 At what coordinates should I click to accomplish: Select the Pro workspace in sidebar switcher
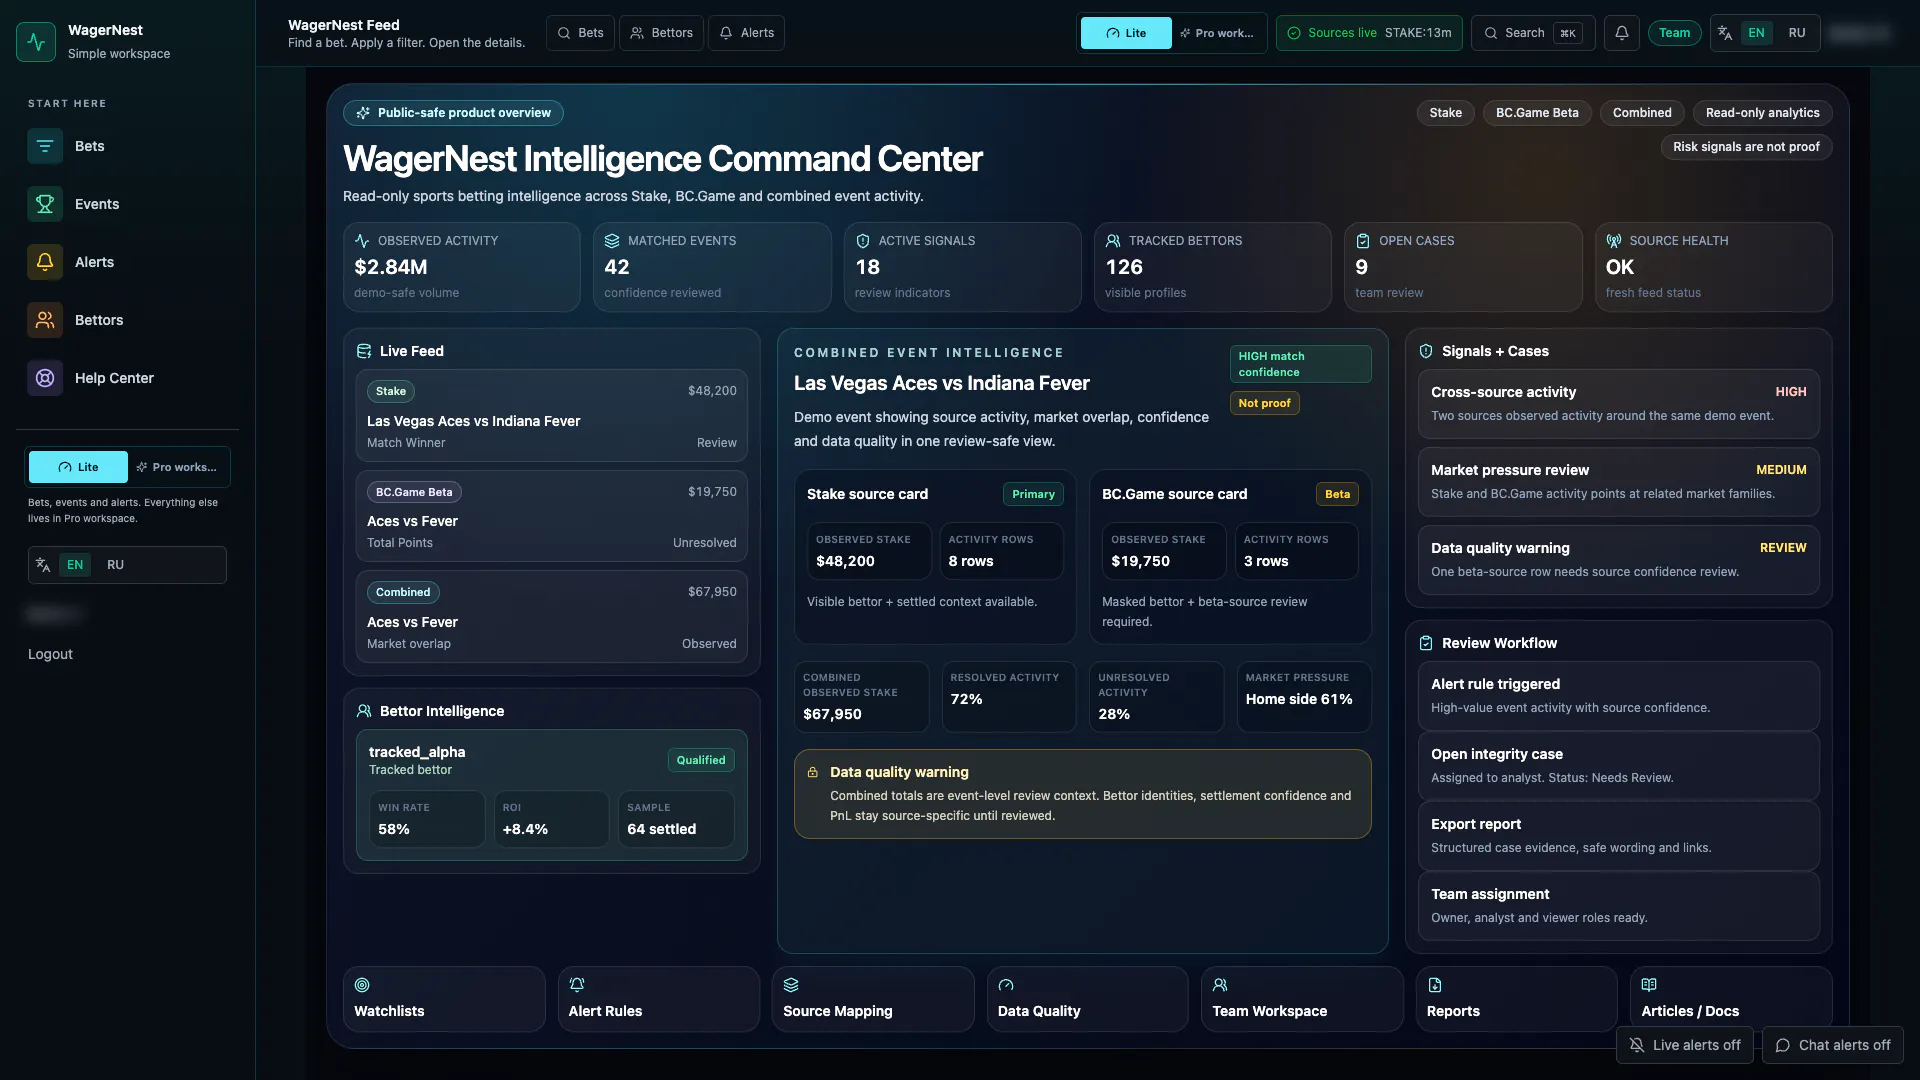(177, 467)
